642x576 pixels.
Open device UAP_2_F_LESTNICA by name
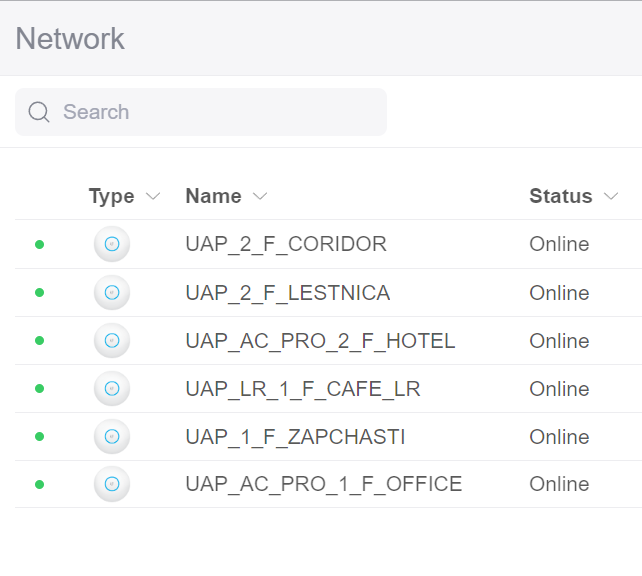[288, 293]
